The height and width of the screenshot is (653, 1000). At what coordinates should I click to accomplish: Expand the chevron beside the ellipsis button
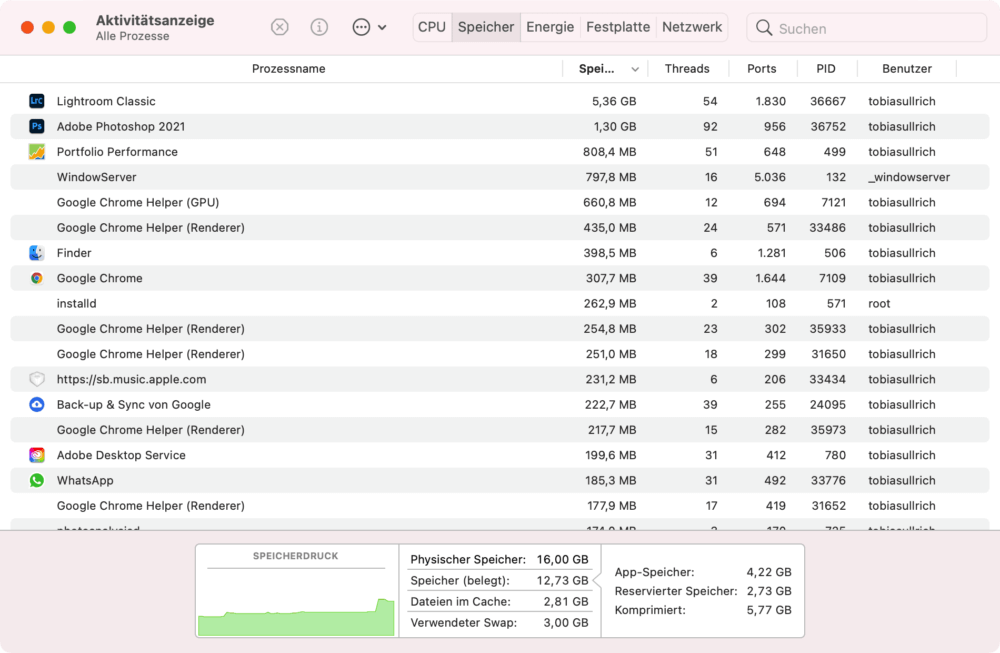pos(382,27)
